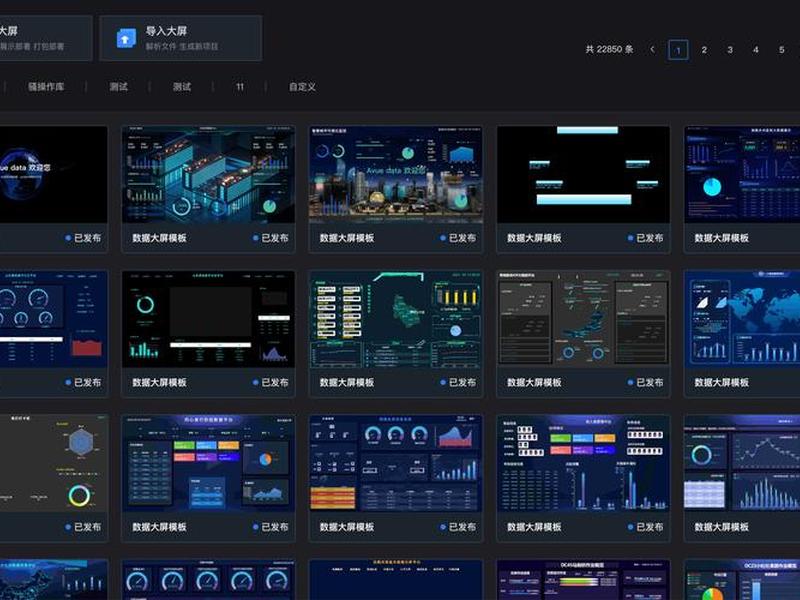Open the hexagon radar chart thumbnail
Viewport: 800px width, 600px height.
(x=54, y=463)
